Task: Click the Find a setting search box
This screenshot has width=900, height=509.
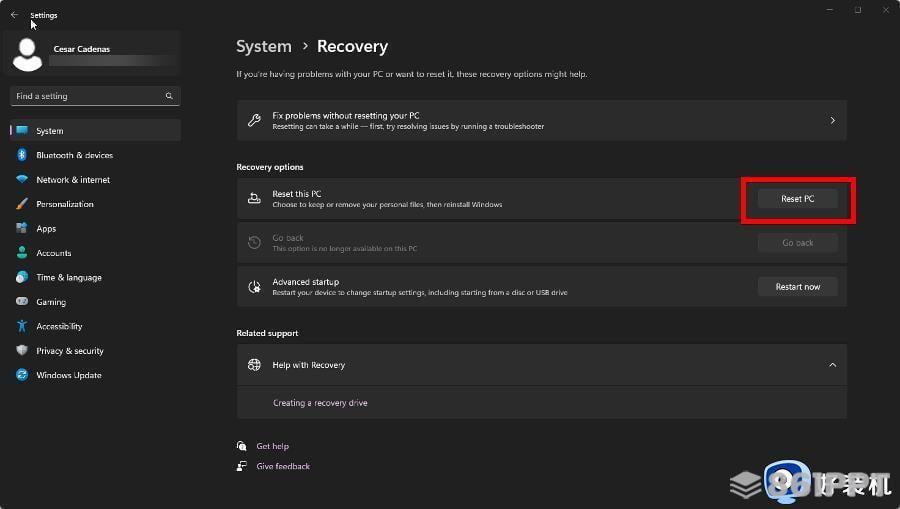Action: coord(95,96)
